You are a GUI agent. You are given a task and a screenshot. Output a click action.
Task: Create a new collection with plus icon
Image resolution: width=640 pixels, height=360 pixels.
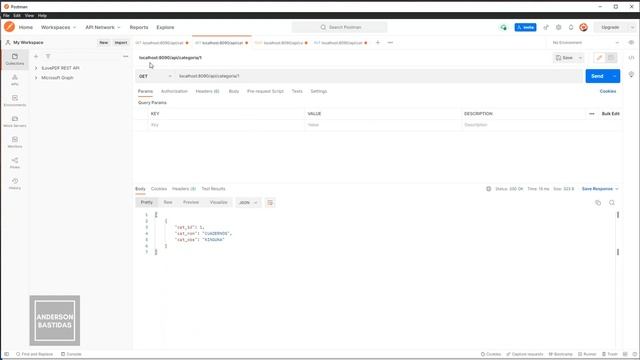tap(36, 56)
